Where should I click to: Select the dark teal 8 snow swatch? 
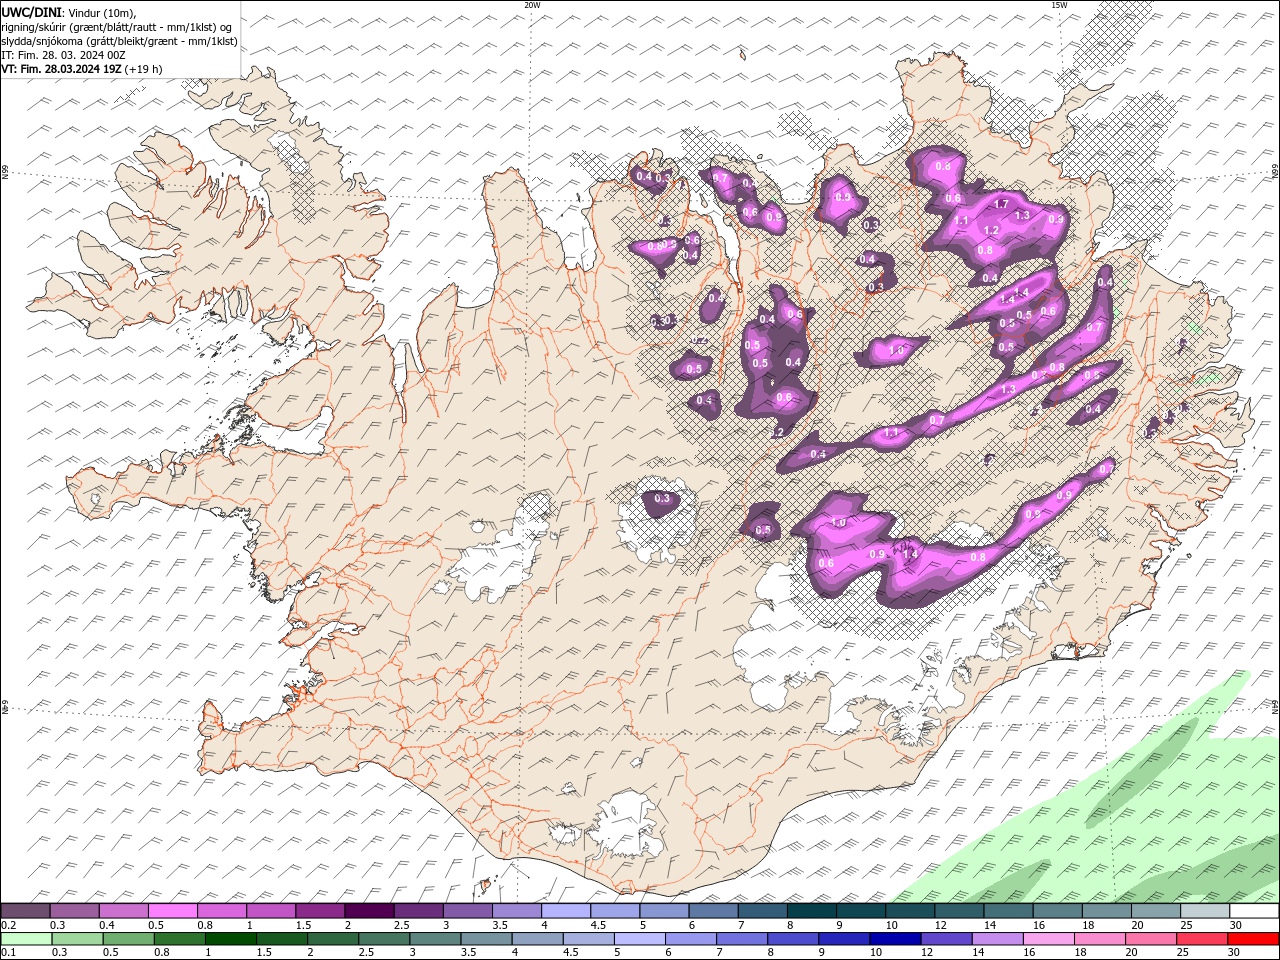point(810,911)
